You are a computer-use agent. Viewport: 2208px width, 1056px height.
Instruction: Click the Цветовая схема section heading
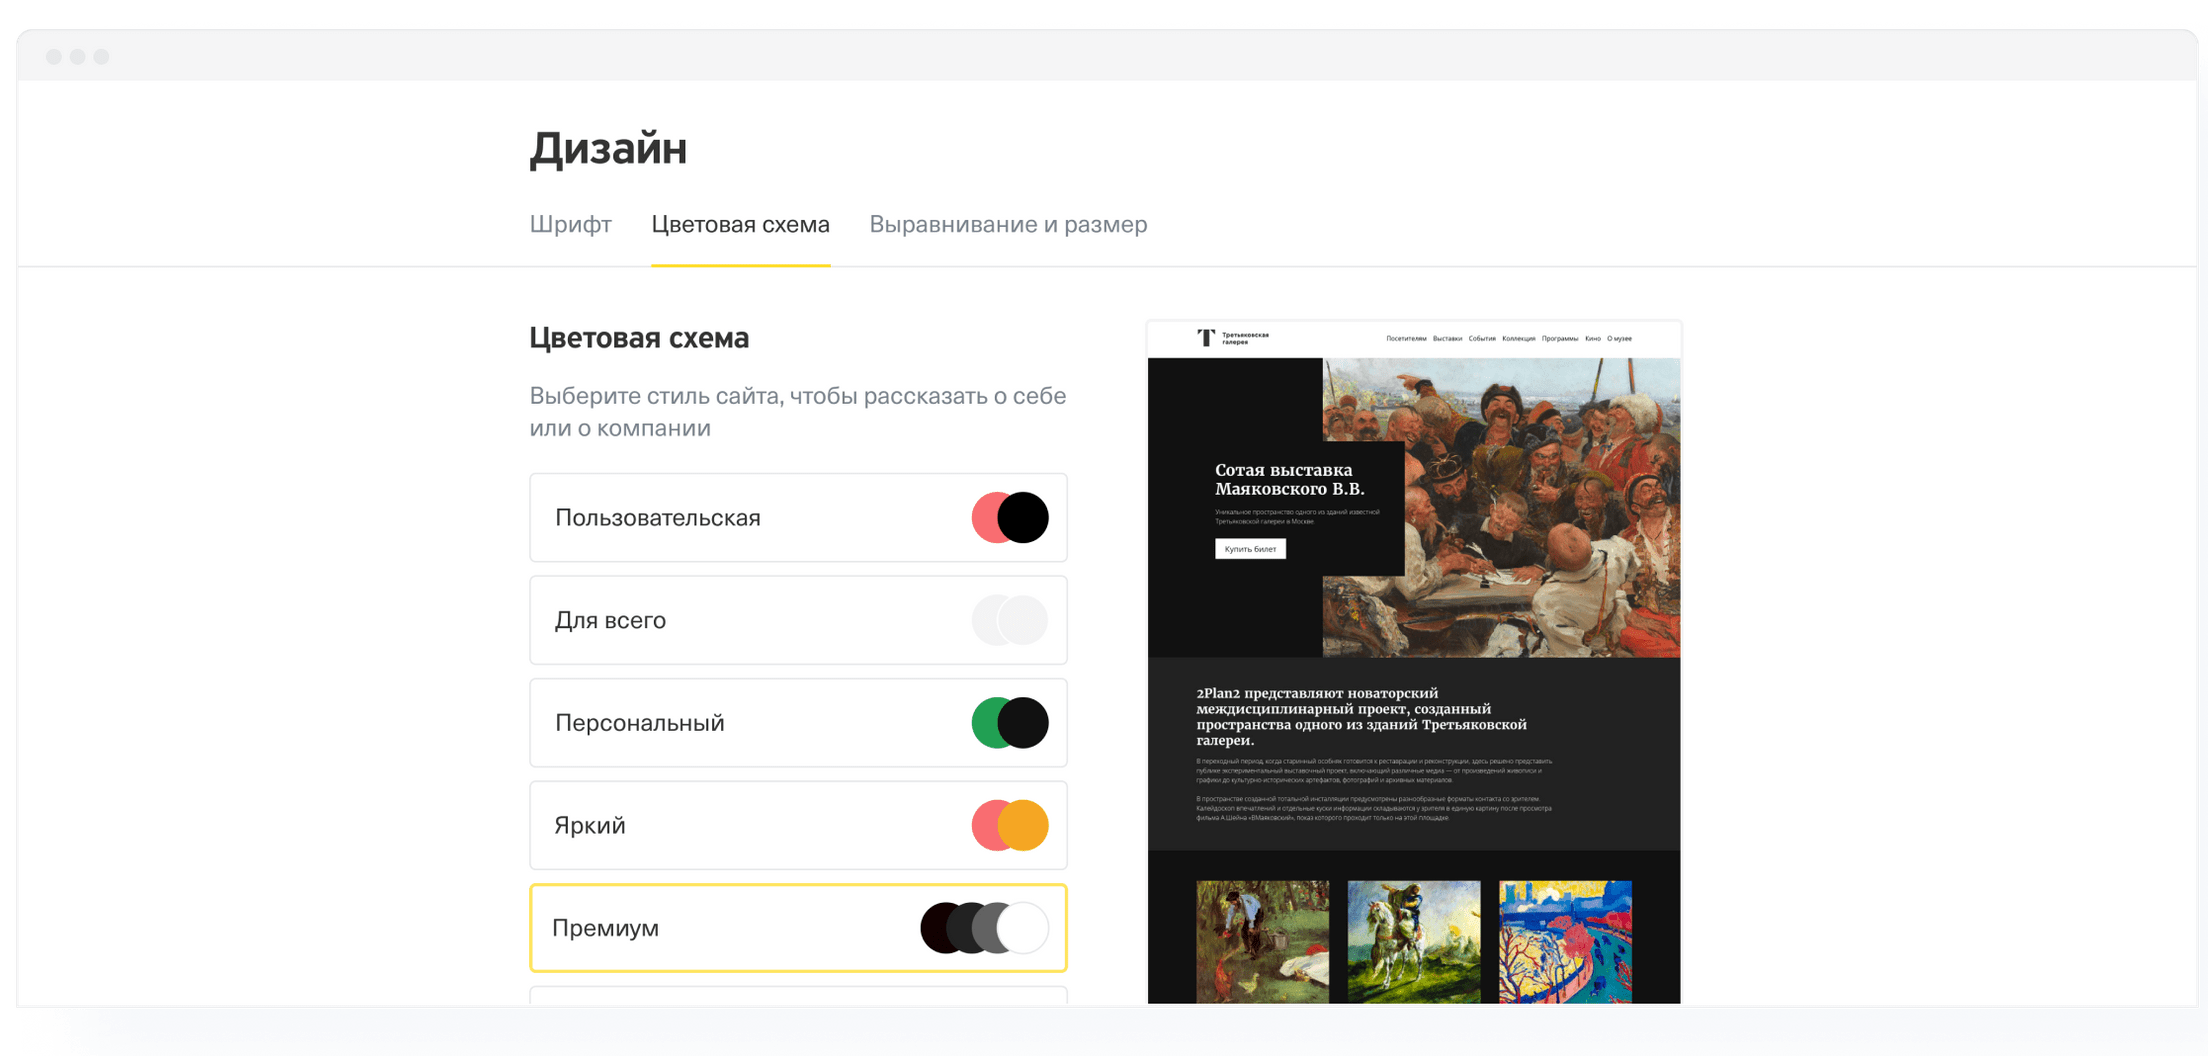[639, 338]
